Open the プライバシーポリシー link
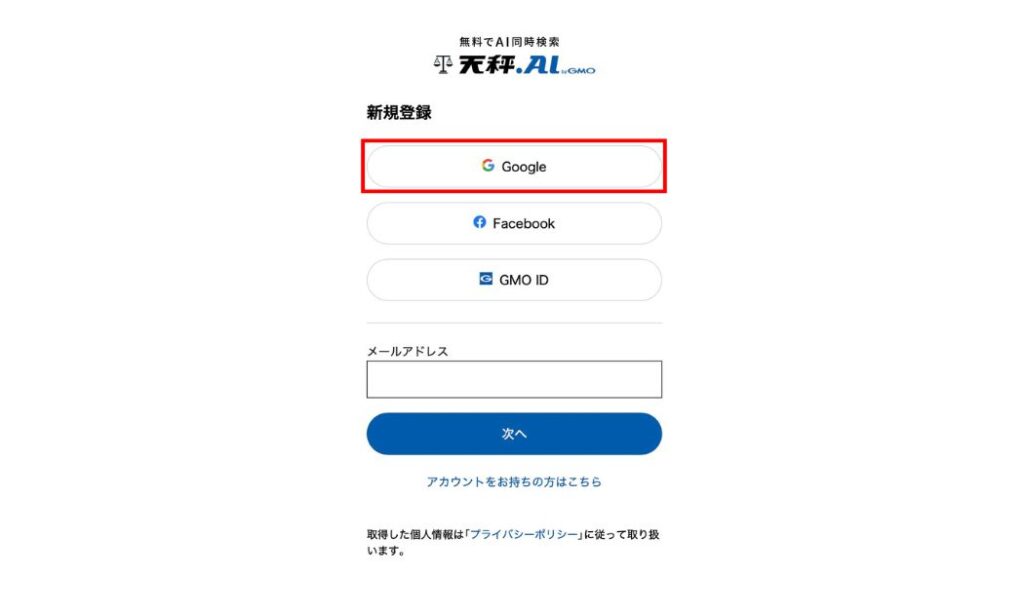 (x=524, y=534)
